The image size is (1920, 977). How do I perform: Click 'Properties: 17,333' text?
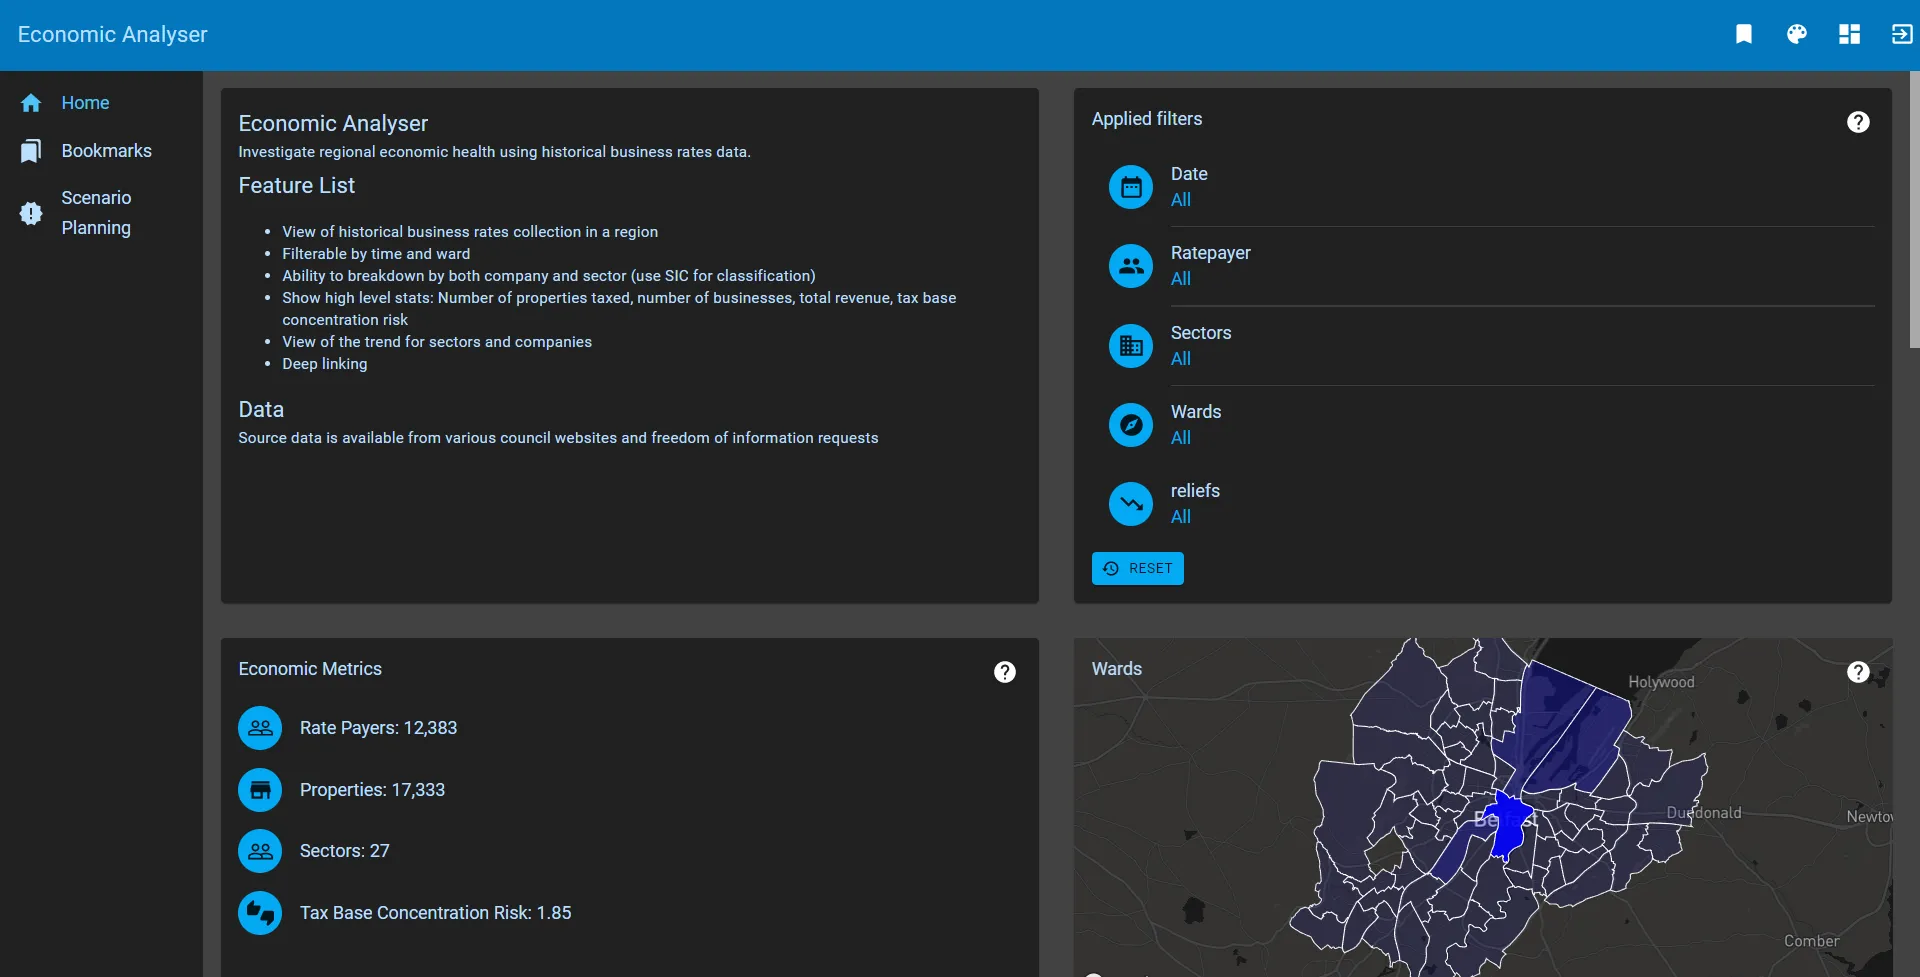[x=372, y=790]
